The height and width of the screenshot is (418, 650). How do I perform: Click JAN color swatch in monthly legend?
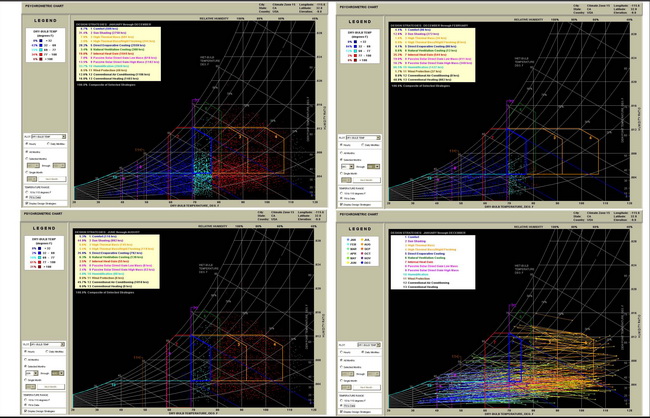pyautogui.click(x=348, y=240)
